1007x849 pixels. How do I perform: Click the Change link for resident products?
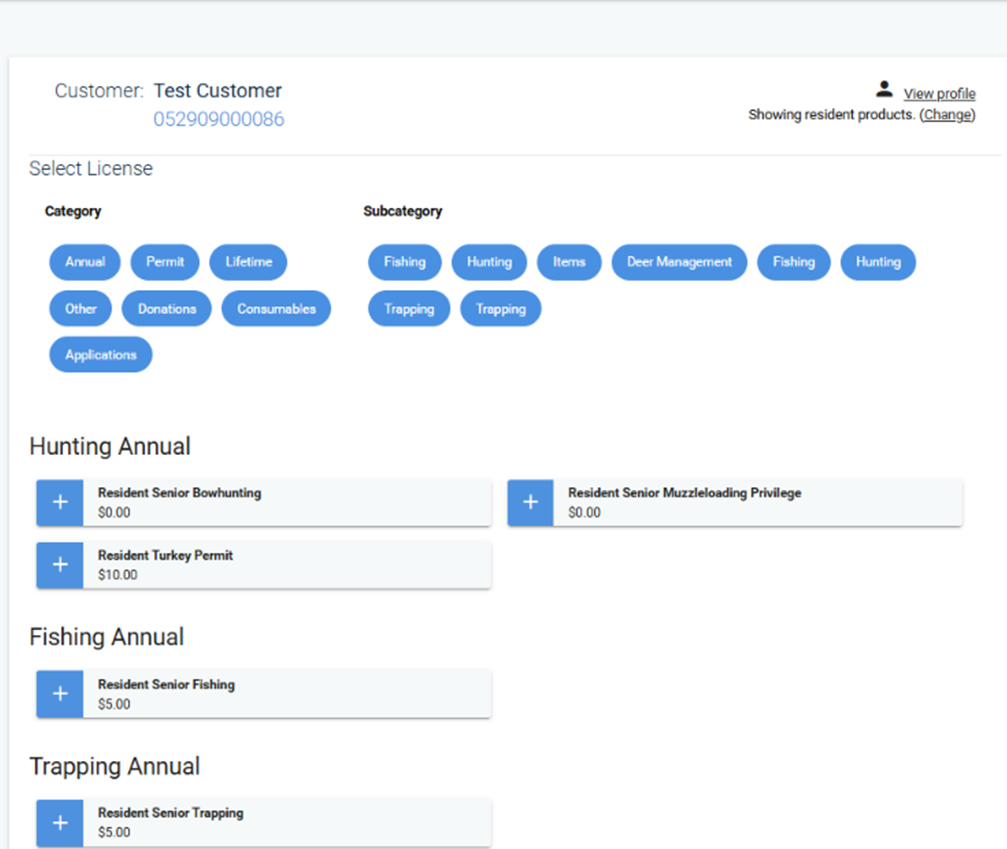(x=946, y=115)
